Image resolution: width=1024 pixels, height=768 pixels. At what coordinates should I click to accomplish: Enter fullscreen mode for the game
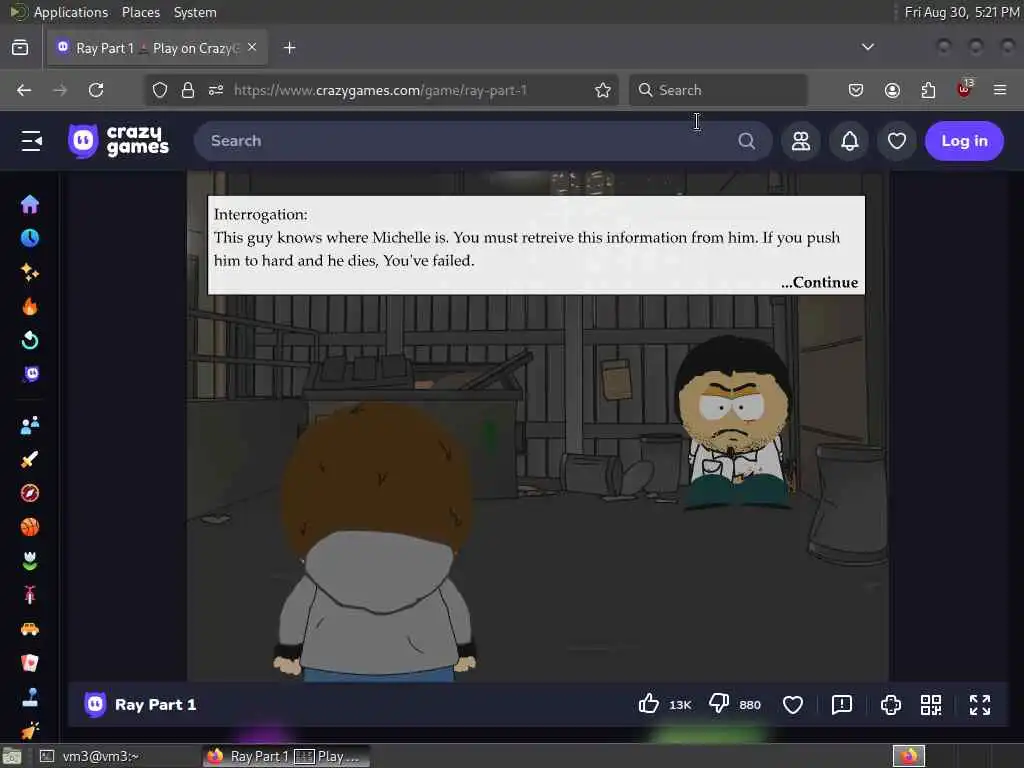pos(980,705)
